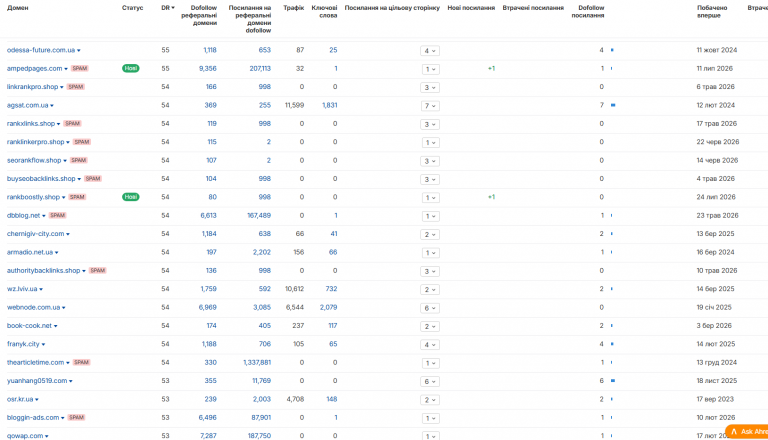Open 9,356 dofollow referring domains for ampedpages.com
The image size is (768, 440).
click(x=208, y=69)
